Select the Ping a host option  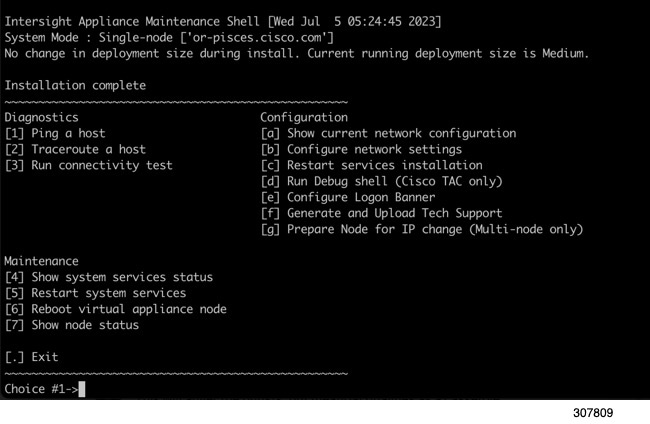pyautogui.click(x=55, y=133)
